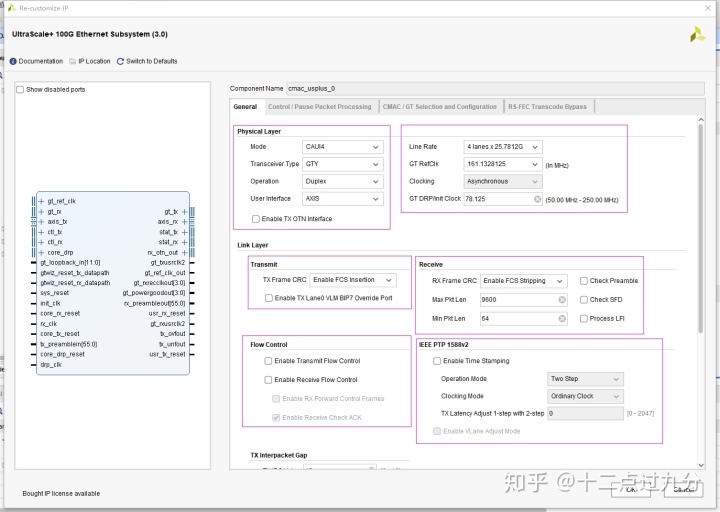The width and height of the screenshot is (720, 512).
Task: Select the gt_loopback_in[11:0] port
Action: pos(70,263)
